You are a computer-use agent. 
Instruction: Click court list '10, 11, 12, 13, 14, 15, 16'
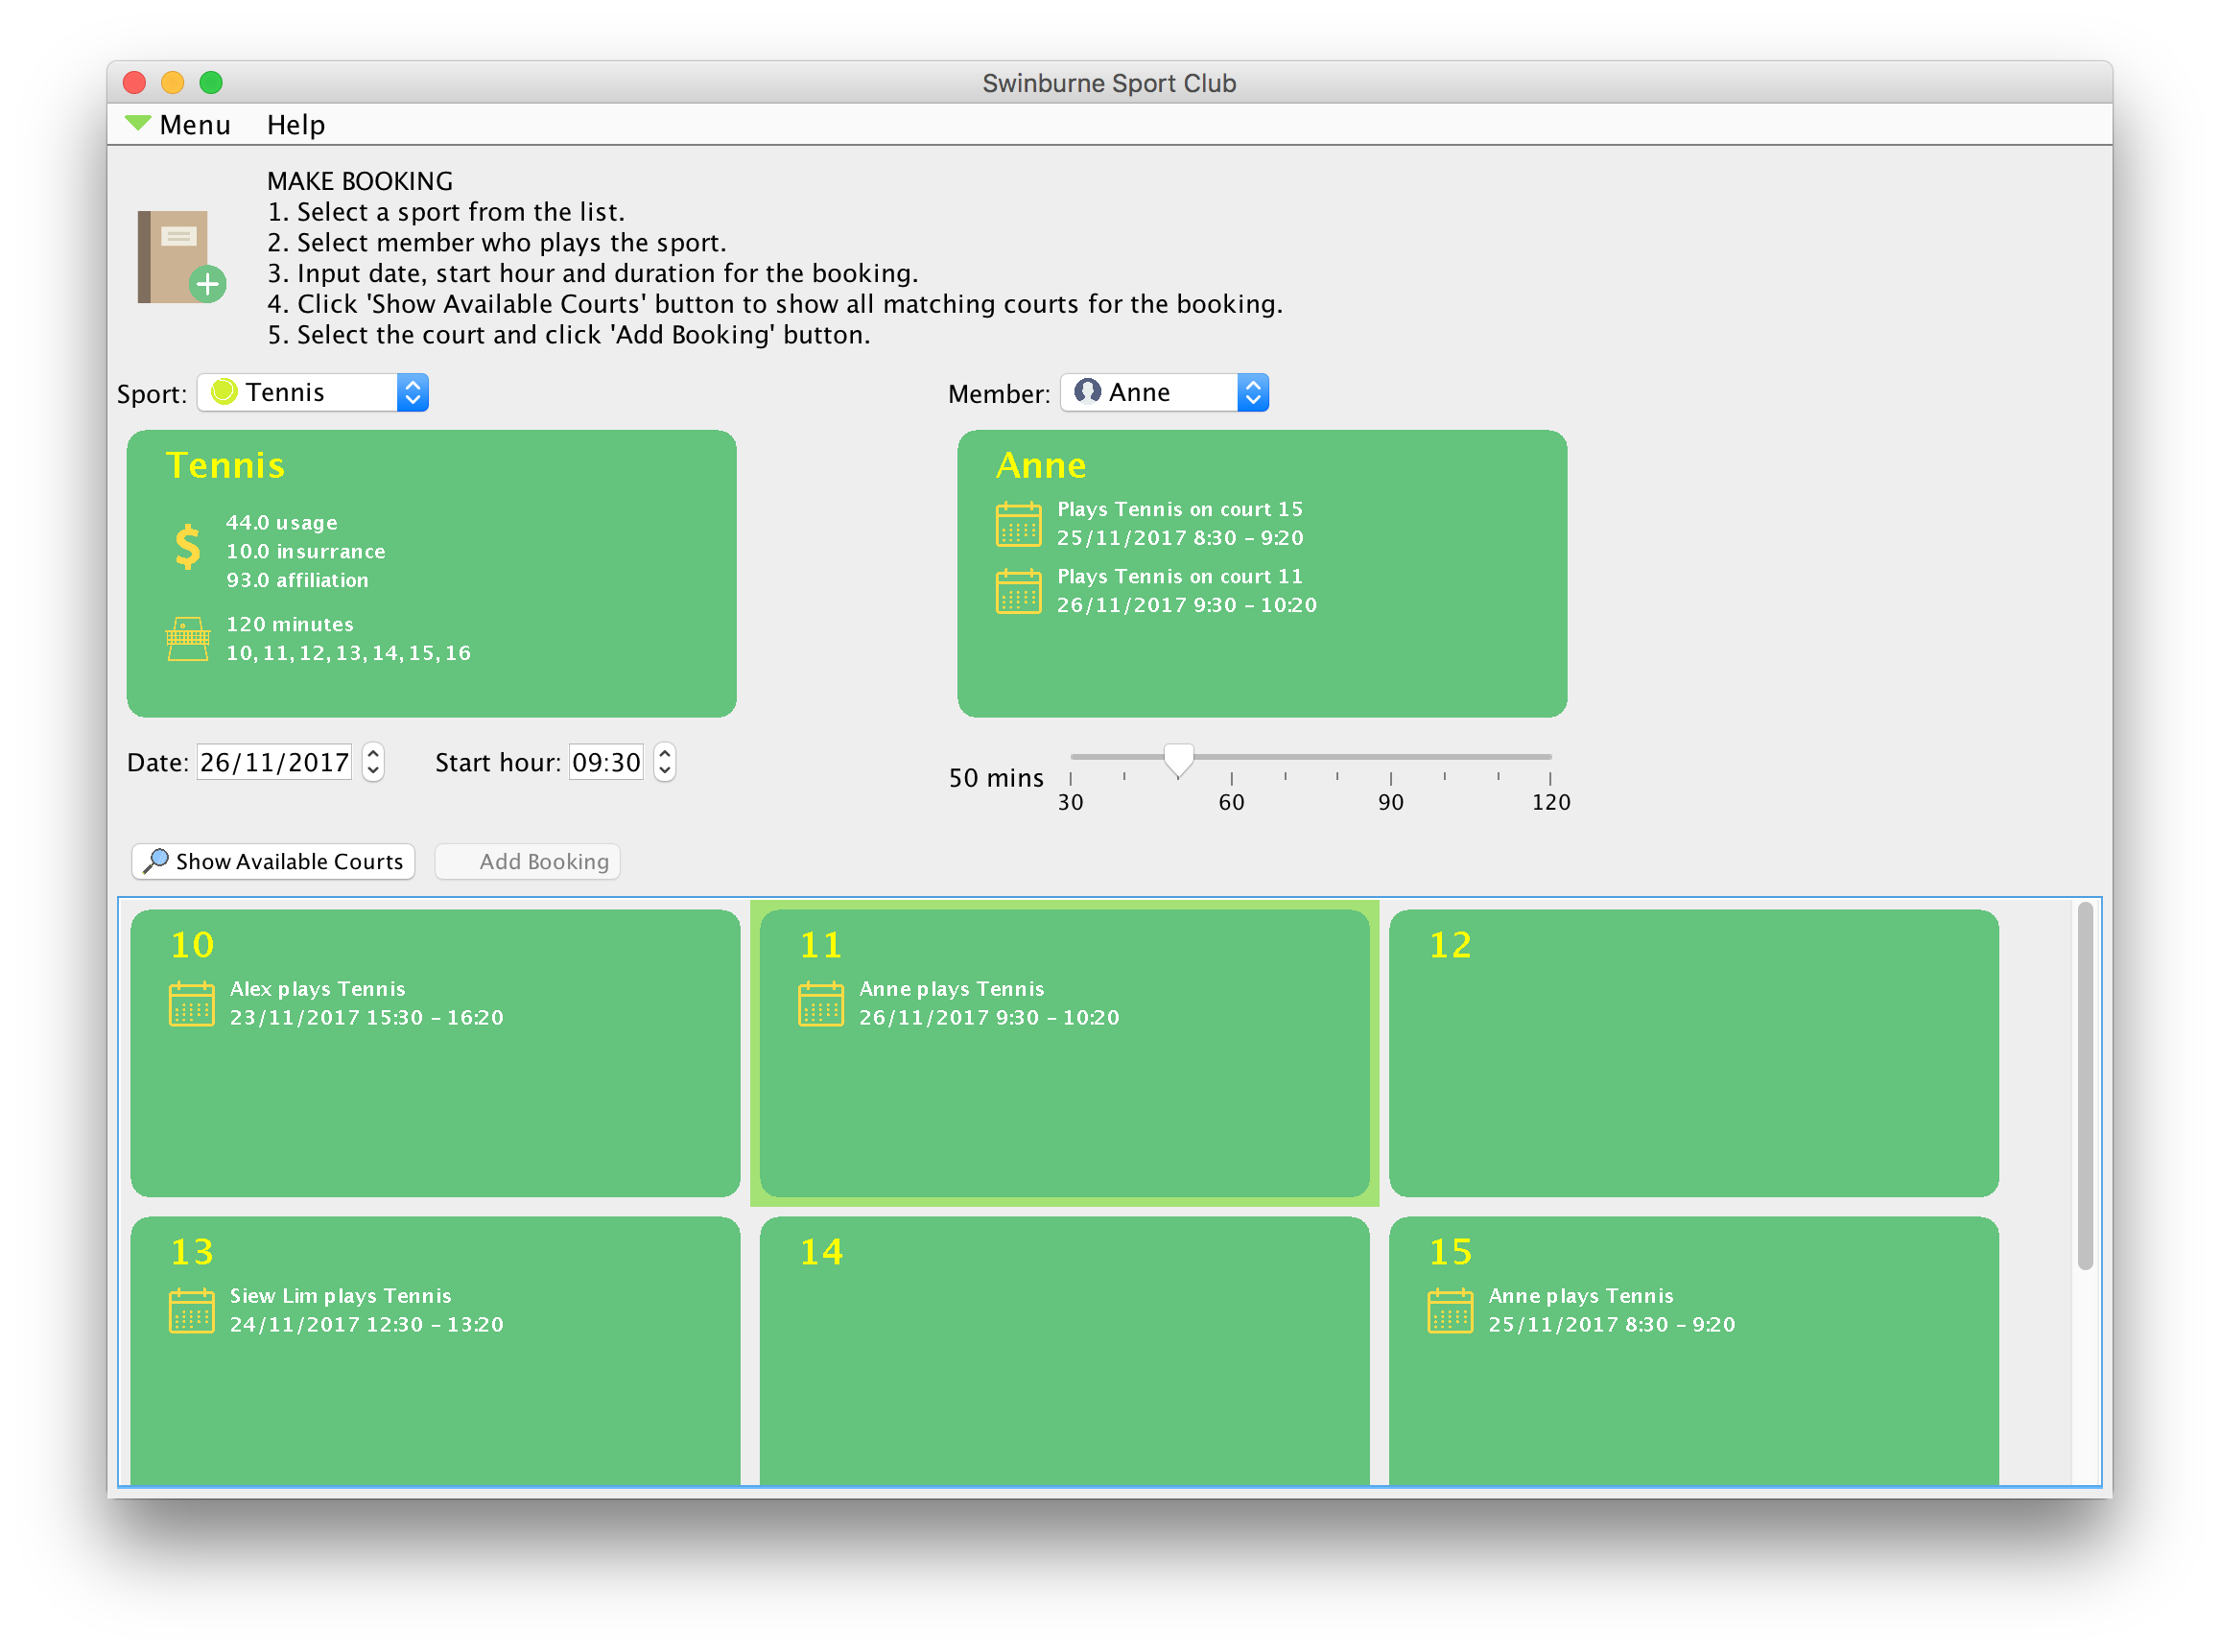coord(348,653)
